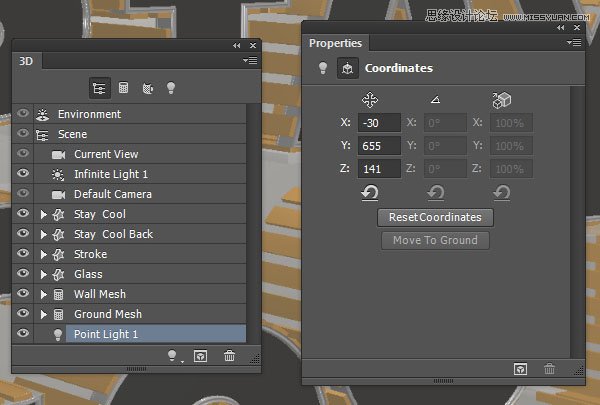Click Reset Coordinates button
This screenshot has height=405, width=600.
pos(435,217)
